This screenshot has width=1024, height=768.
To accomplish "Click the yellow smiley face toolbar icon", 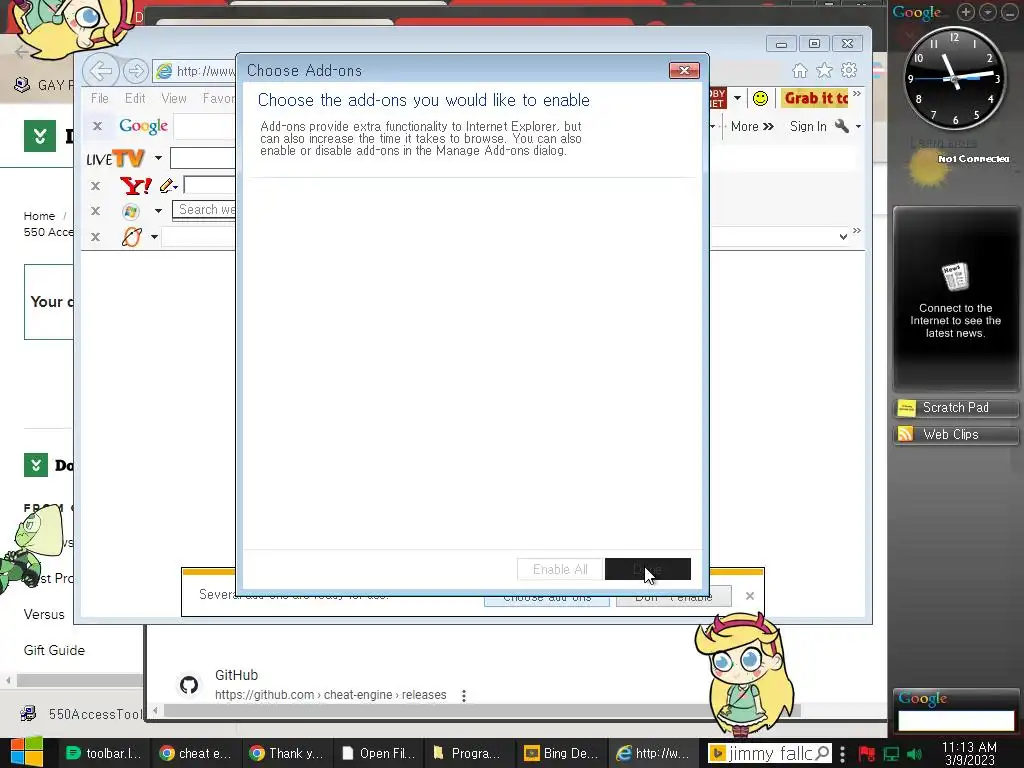I will (760, 99).
